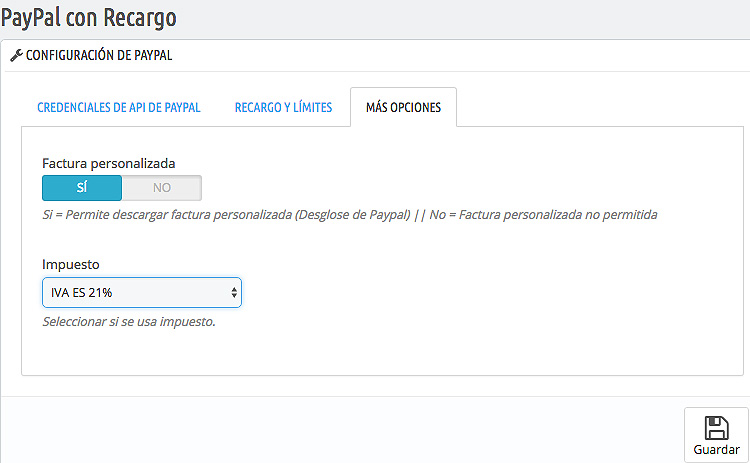Image resolution: width=750 pixels, height=463 pixels.
Task: Click the wrench icon beside Configuración de PayPal
Action: click(x=16, y=55)
